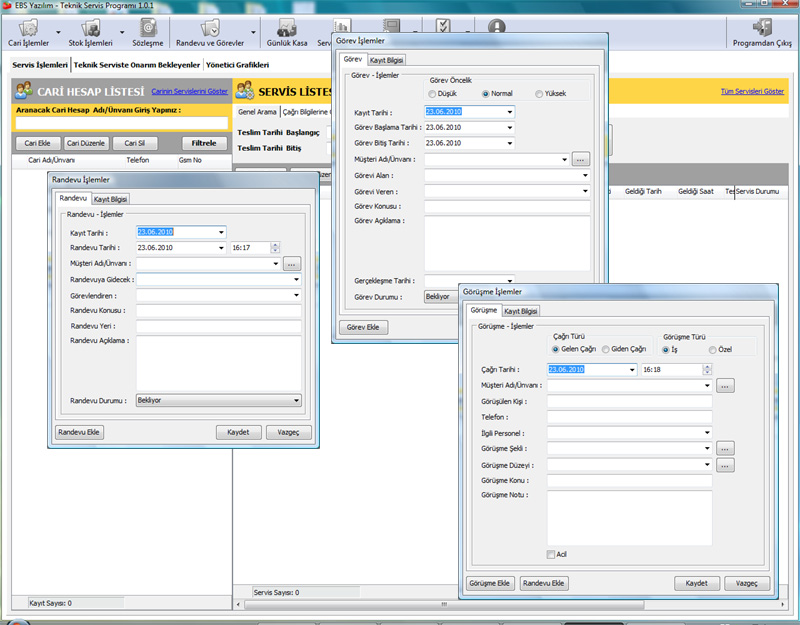Click the Görüşme Konu input field
This screenshot has height=625, width=800.
(x=629, y=481)
